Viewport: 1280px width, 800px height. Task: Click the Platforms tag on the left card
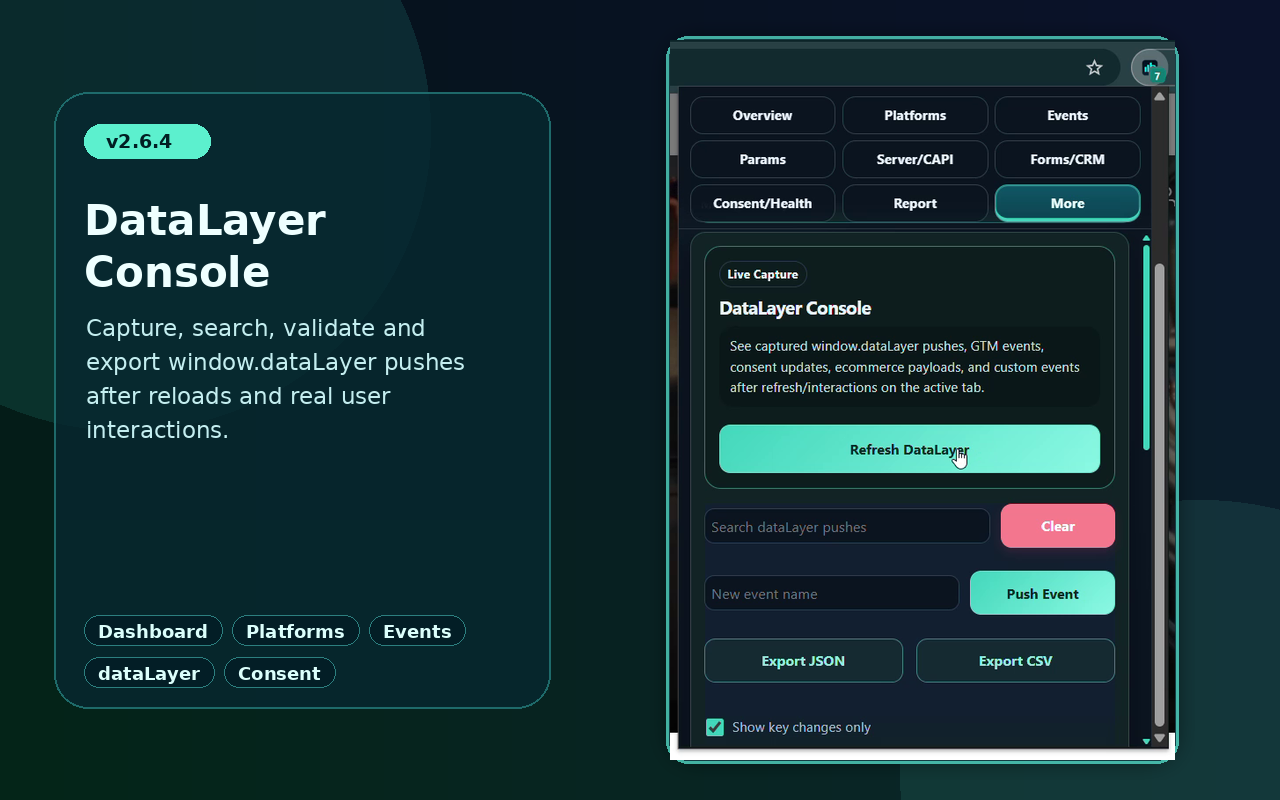click(x=295, y=631)
